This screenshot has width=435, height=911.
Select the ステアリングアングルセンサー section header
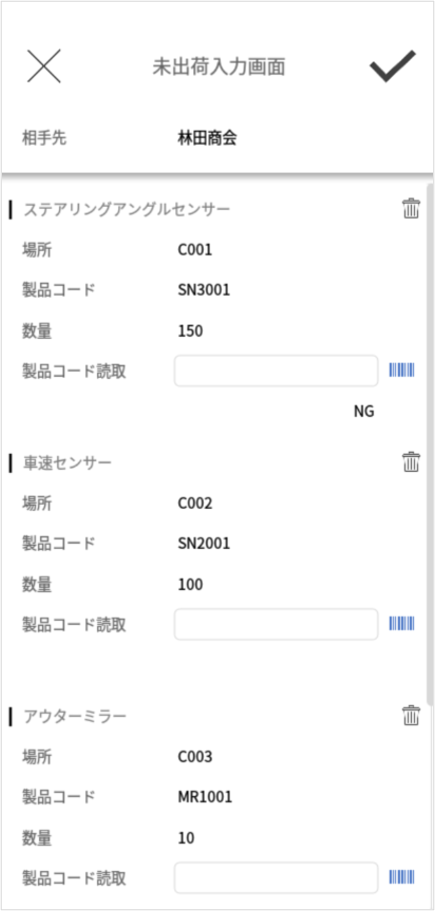pyautogui.click(x=126, y=209)
